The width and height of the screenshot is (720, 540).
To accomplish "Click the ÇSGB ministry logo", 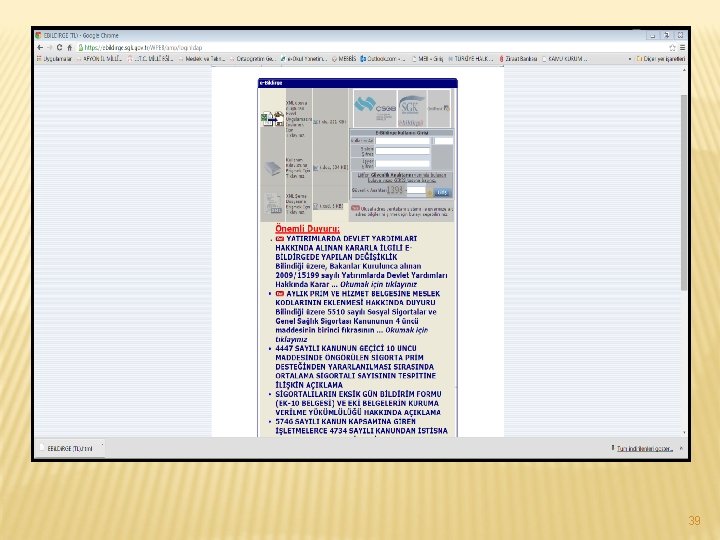I will pos(375,108).
